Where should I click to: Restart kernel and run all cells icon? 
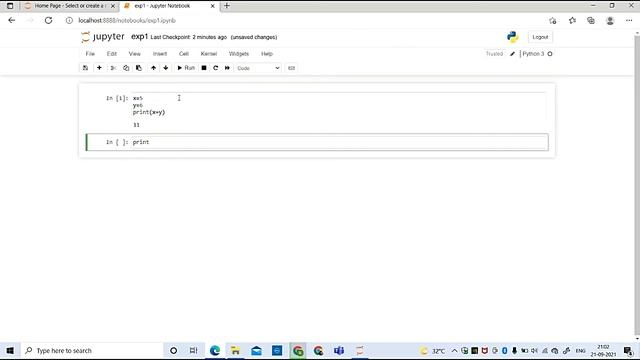pos(227,68)
